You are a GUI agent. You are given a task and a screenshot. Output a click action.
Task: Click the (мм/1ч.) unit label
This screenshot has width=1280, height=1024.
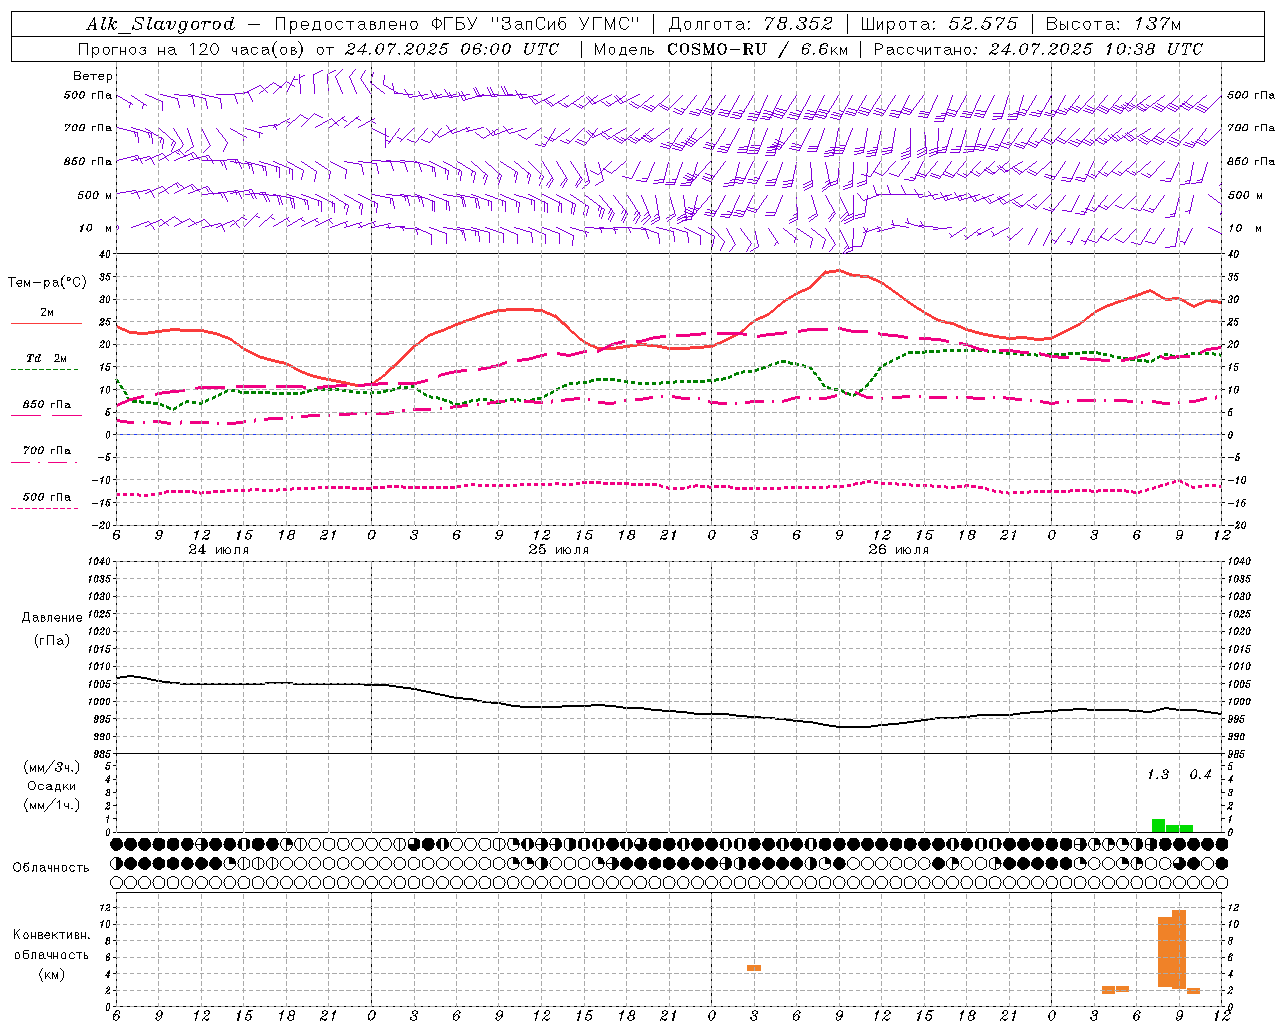click(x=52, y=805)
